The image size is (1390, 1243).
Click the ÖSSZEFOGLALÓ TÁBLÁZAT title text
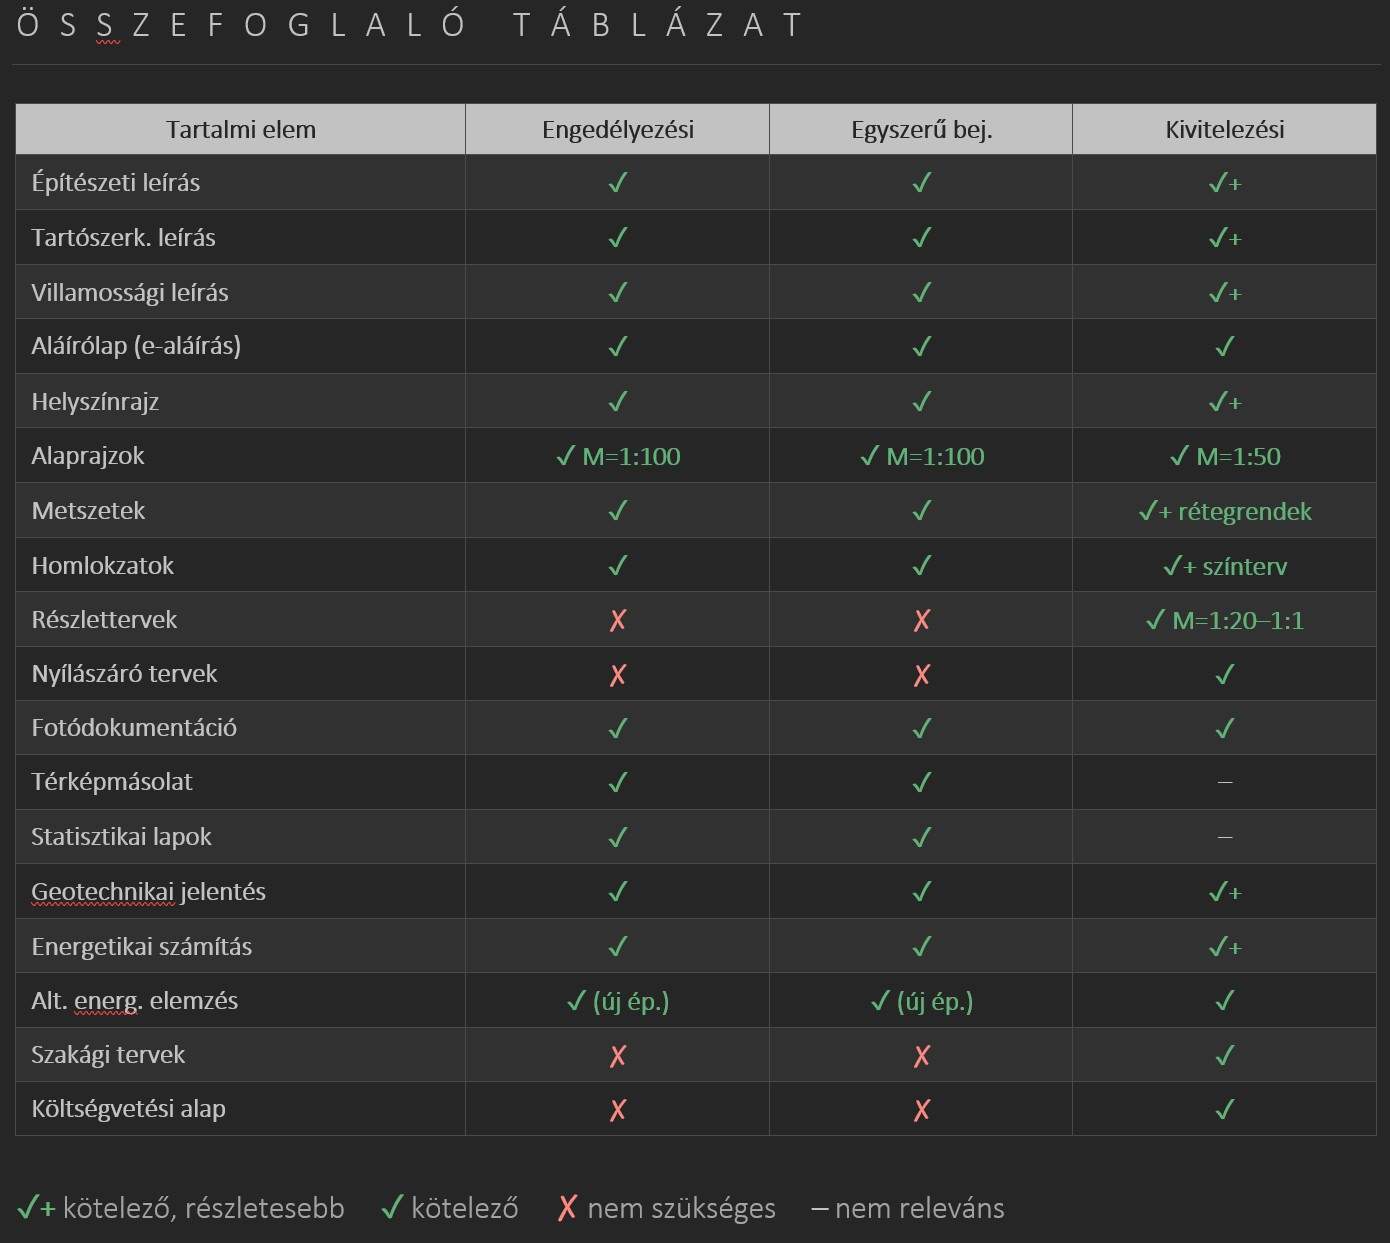pos(409,25)
